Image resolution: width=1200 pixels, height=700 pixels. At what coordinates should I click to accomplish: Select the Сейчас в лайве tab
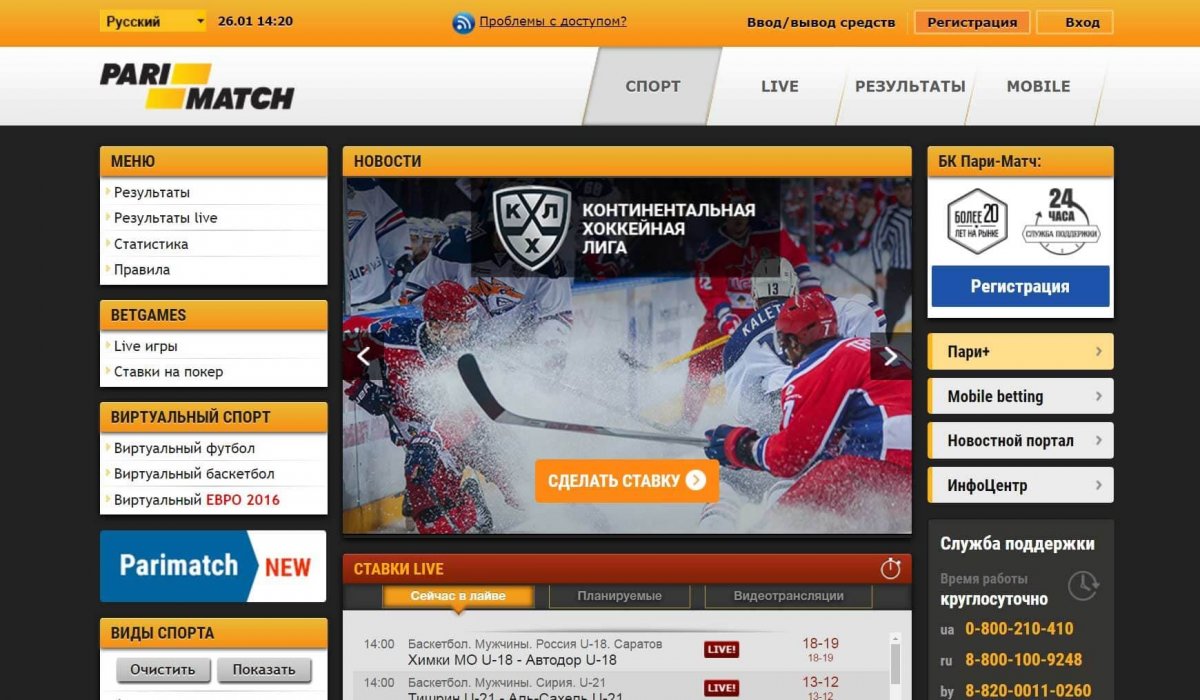tap(458, 596)
